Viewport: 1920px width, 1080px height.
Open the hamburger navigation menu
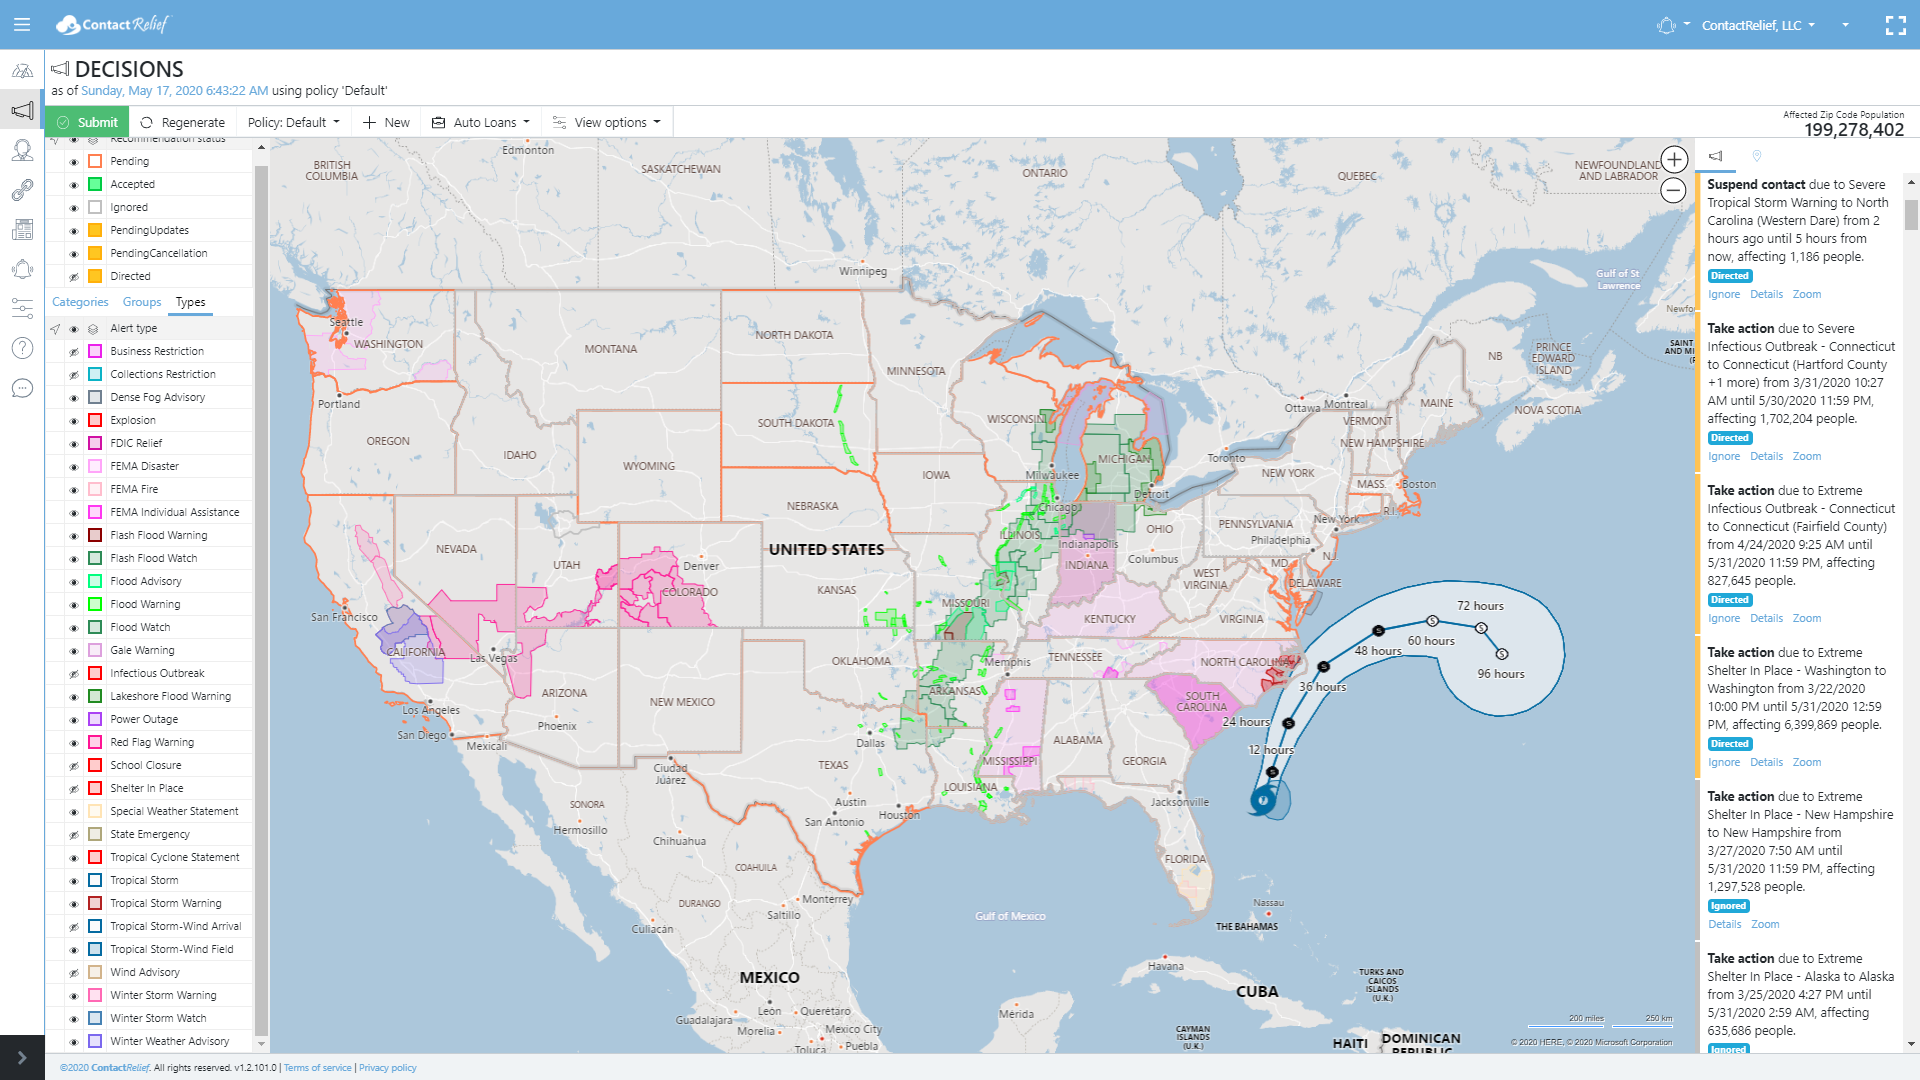22,24
